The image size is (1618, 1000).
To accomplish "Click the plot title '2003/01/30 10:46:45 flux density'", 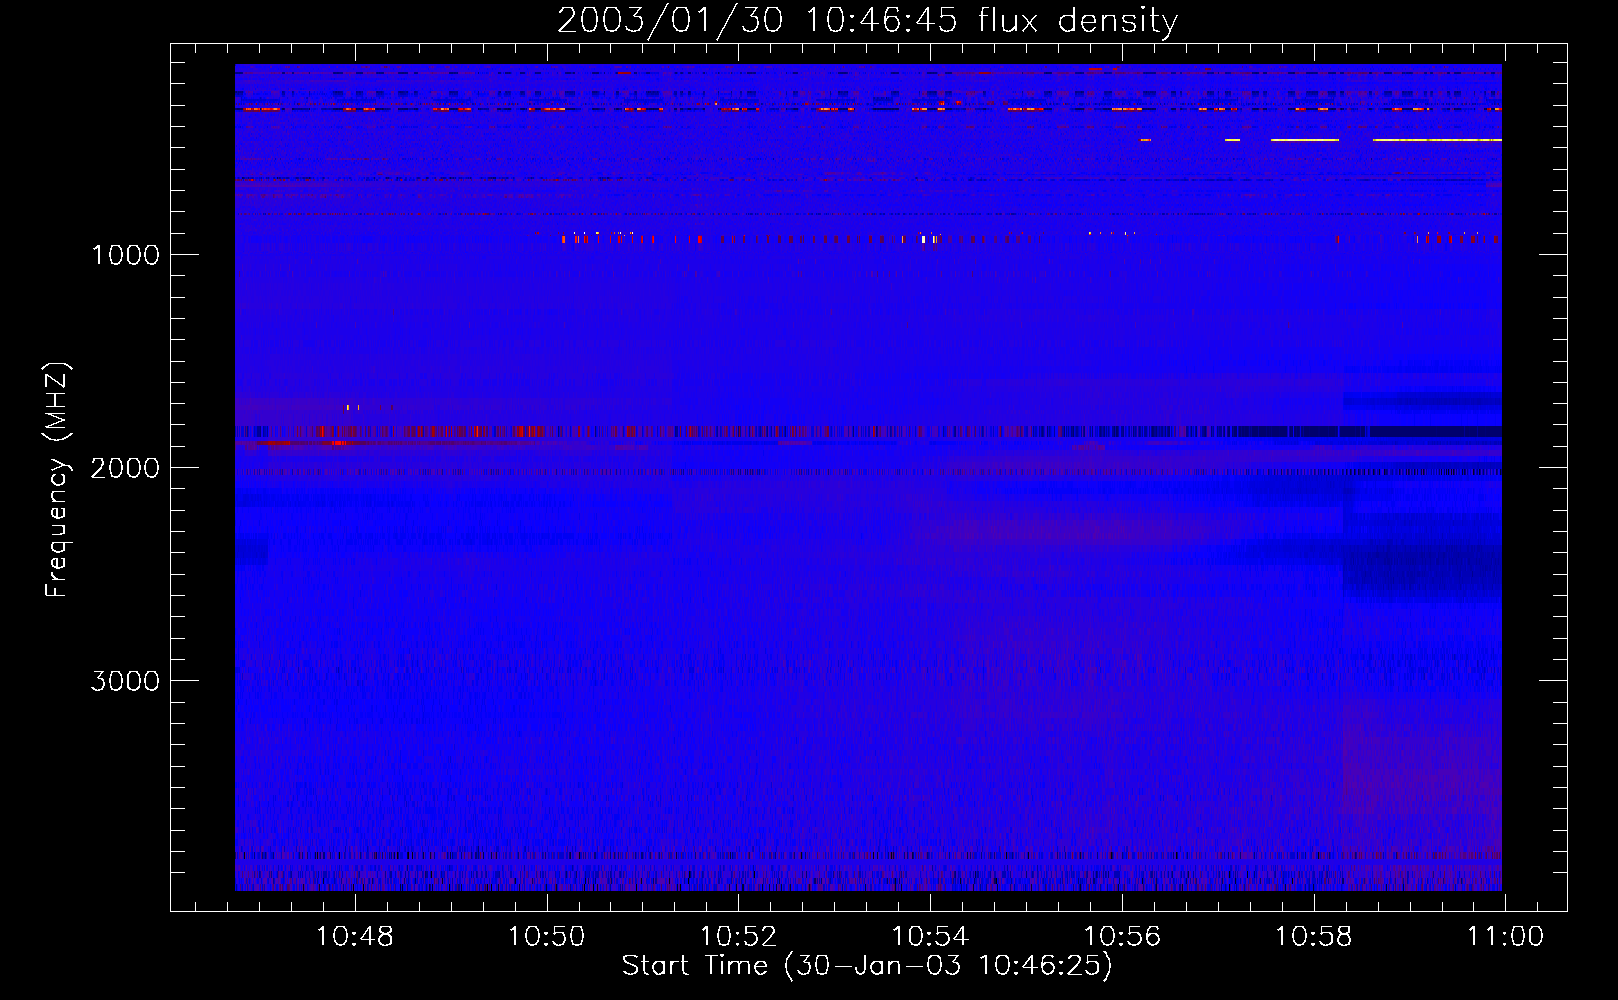I will [x=867, y=21].
